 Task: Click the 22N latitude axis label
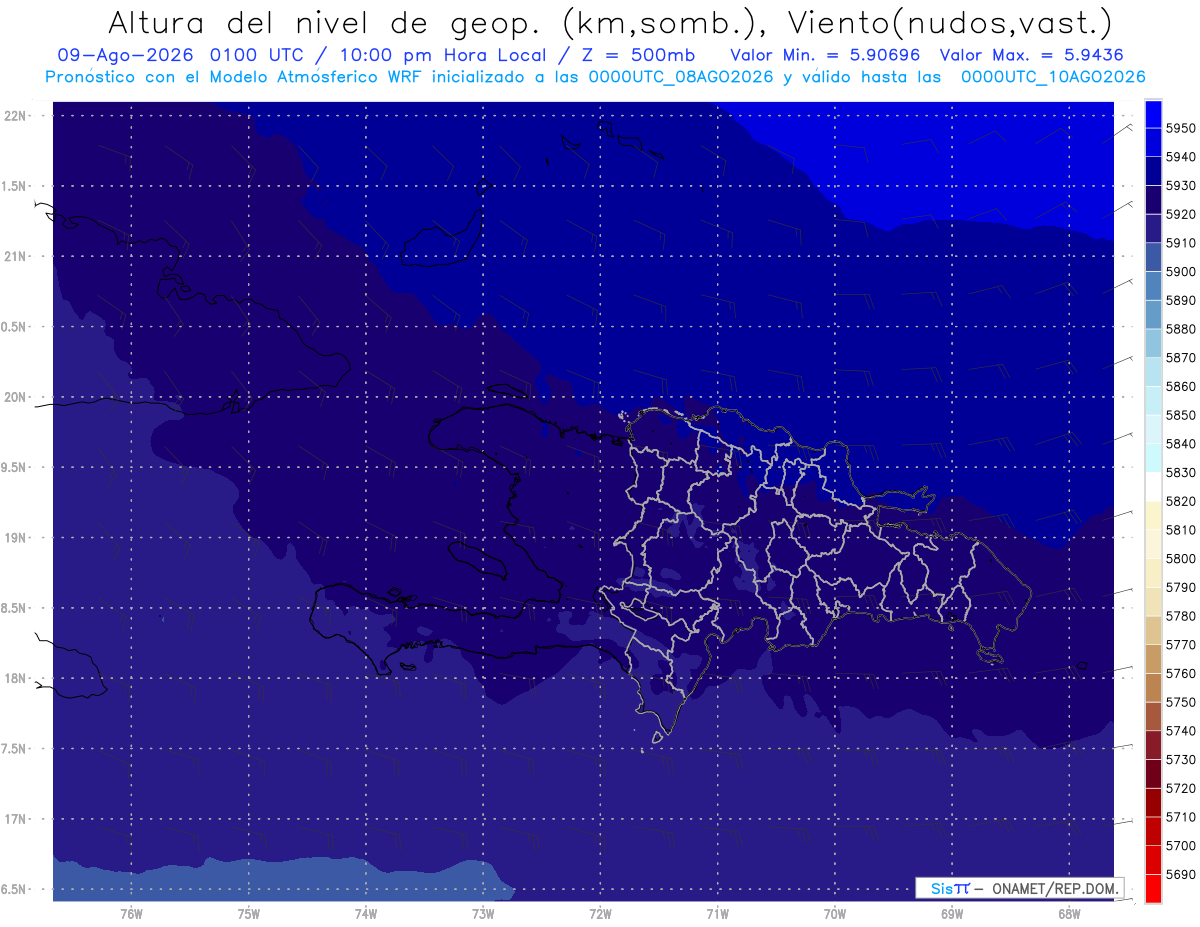pyautogui.click(x=17, y=115)
